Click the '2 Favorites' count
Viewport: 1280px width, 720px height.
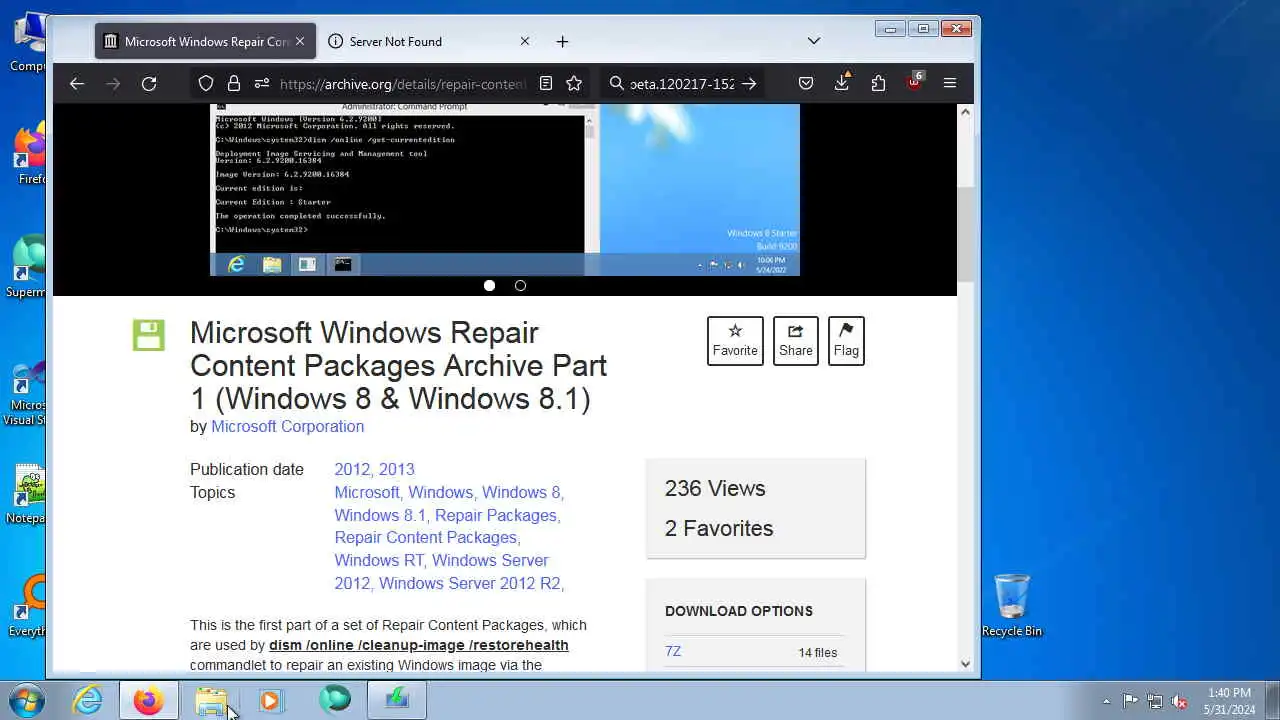(719, 528)
